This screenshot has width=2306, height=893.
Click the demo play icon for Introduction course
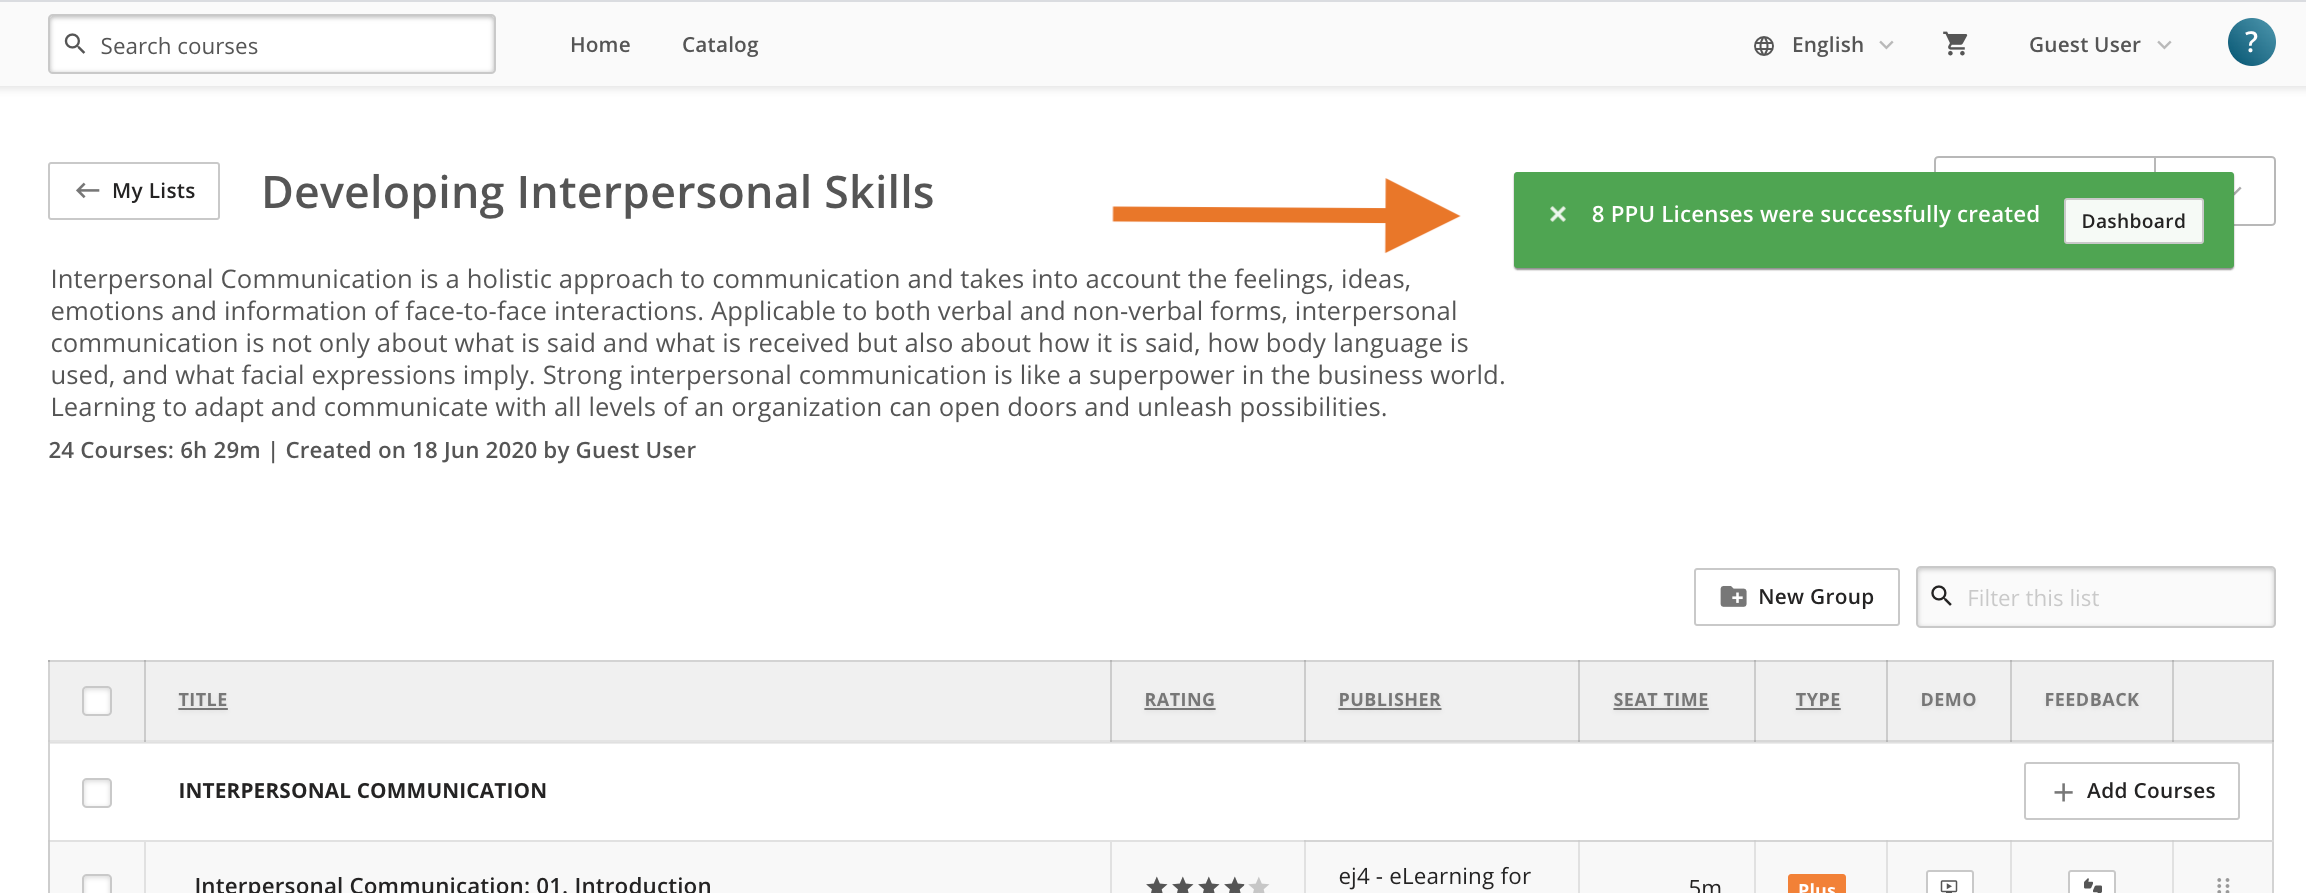(1949, 883)
